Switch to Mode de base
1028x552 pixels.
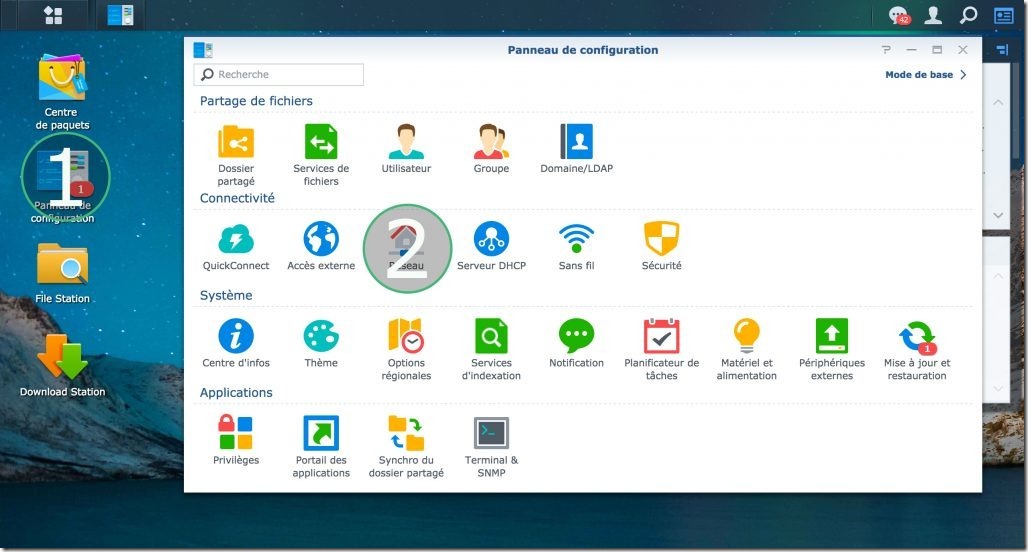point(926,75)
